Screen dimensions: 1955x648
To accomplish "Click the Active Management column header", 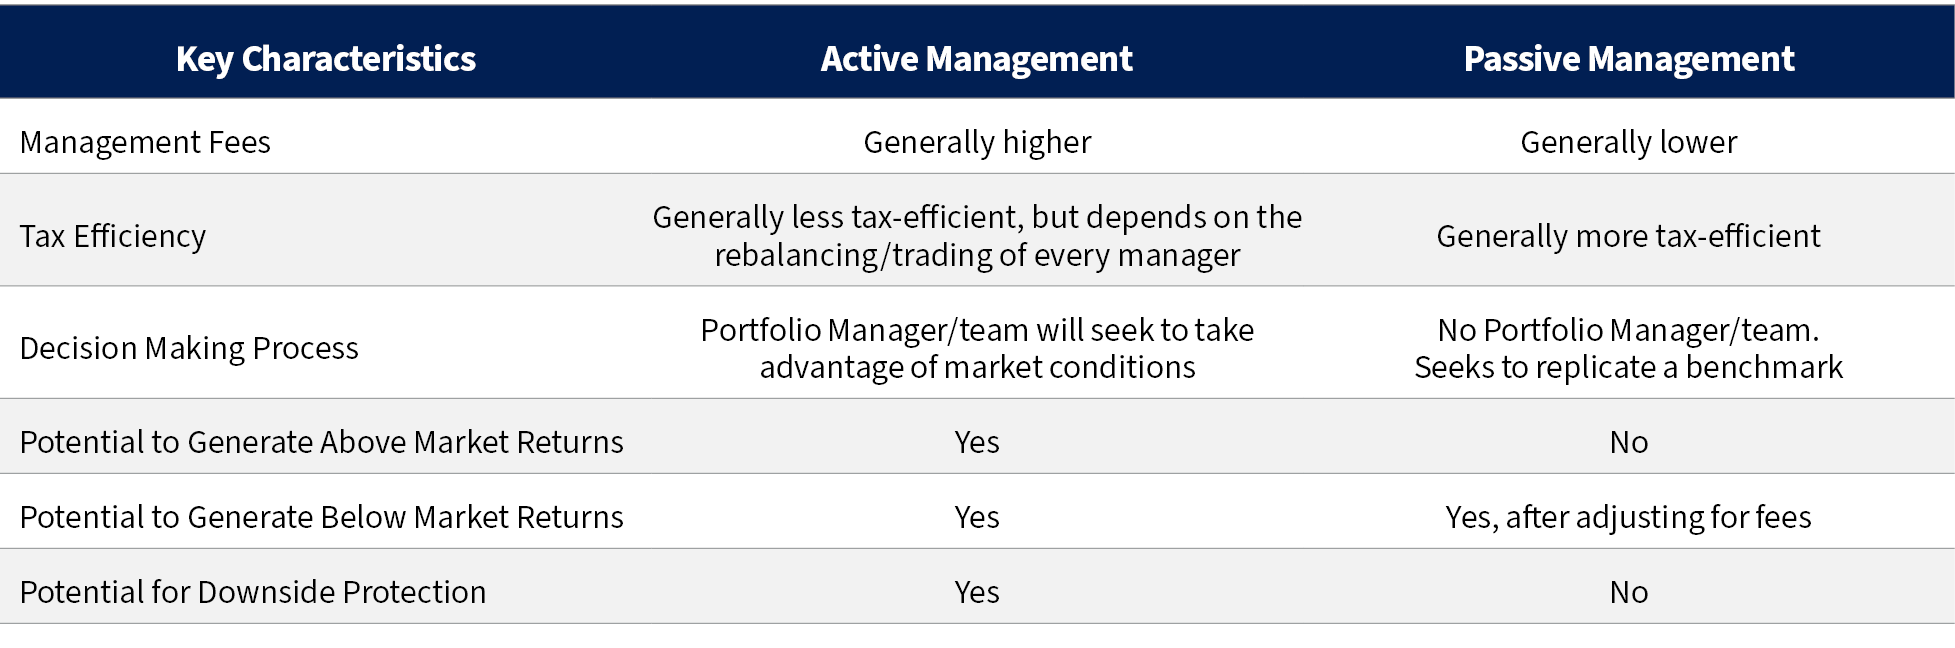I will tap(977, 59).
